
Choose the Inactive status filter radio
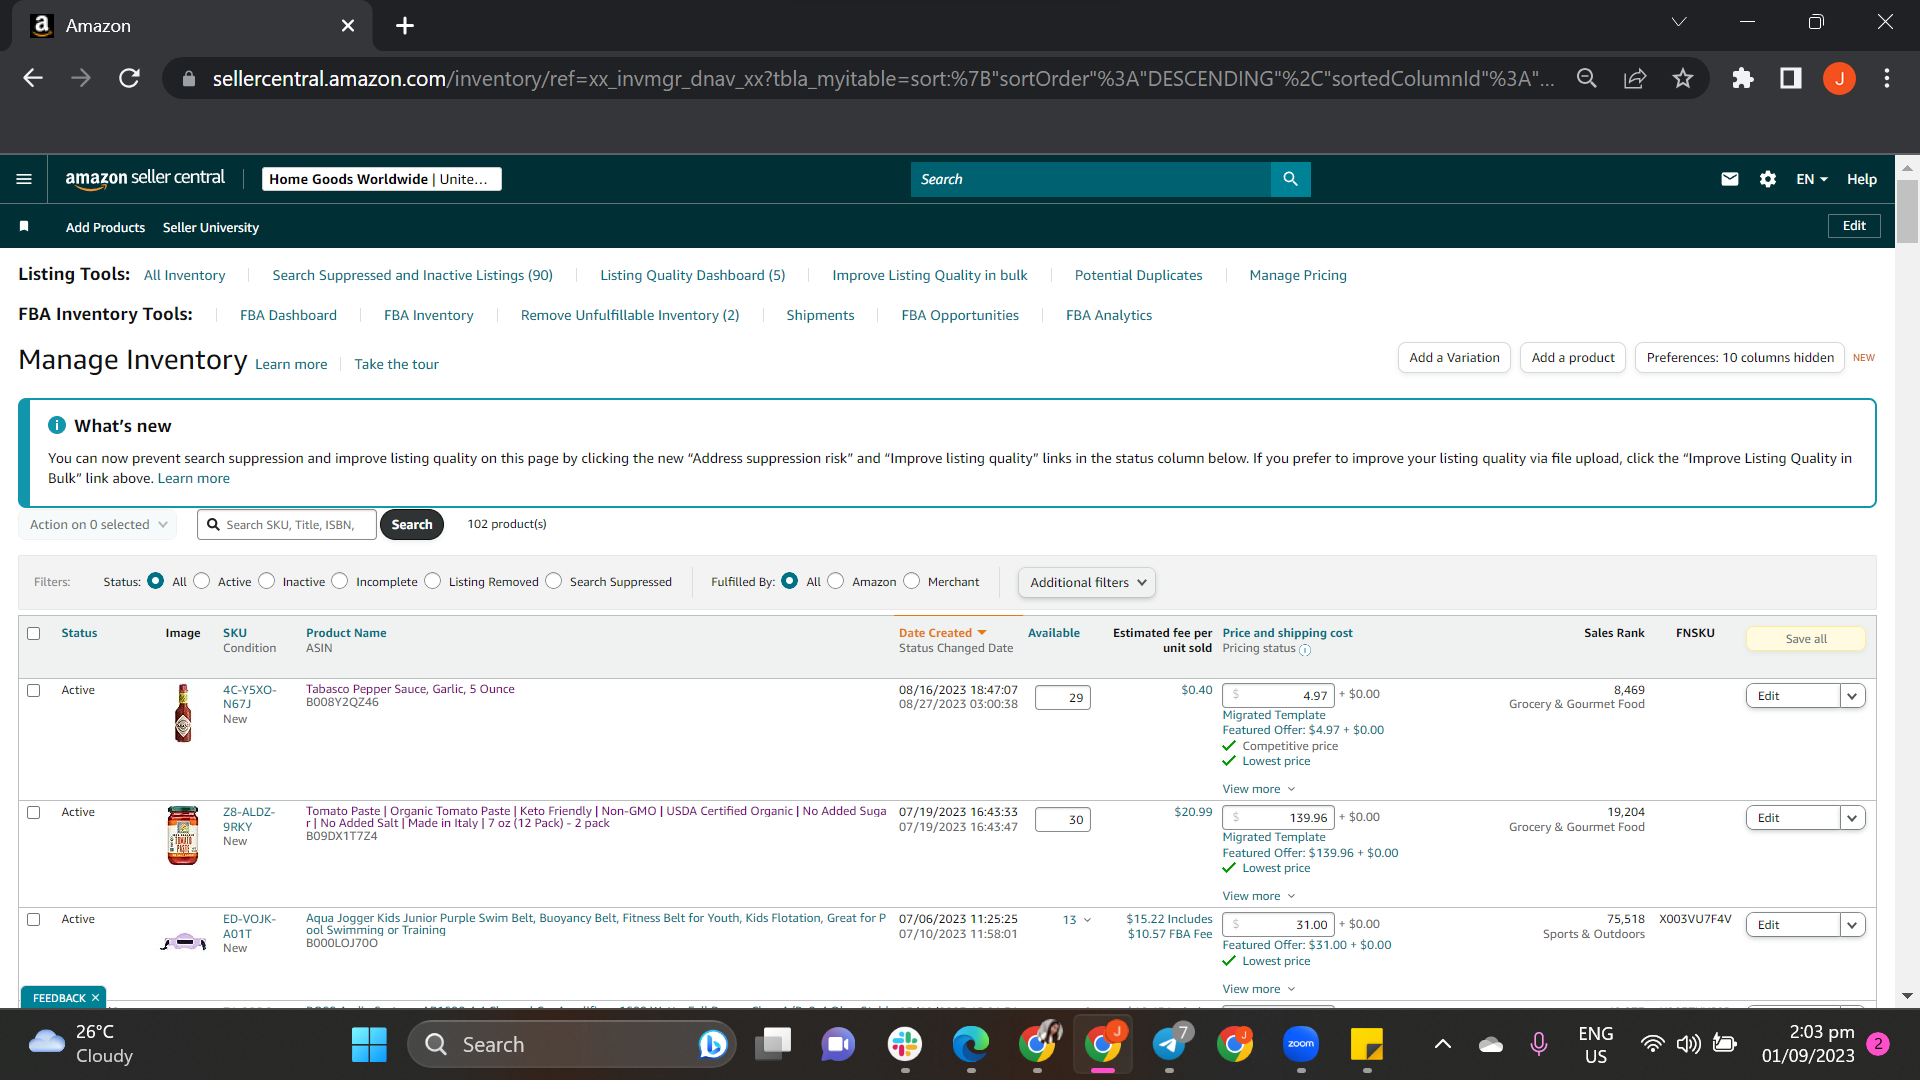click(x=267, y=581)
